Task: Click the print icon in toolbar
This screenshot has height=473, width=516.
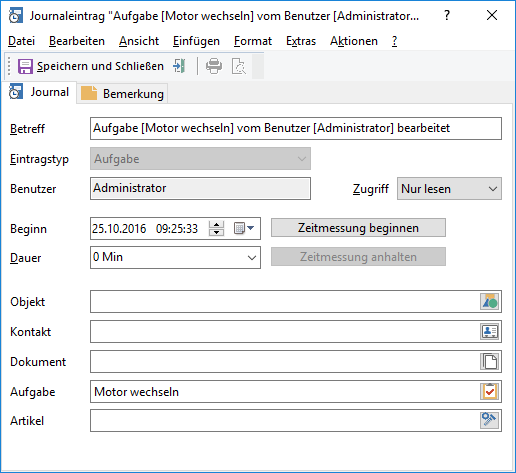Action: pos(214,66)
